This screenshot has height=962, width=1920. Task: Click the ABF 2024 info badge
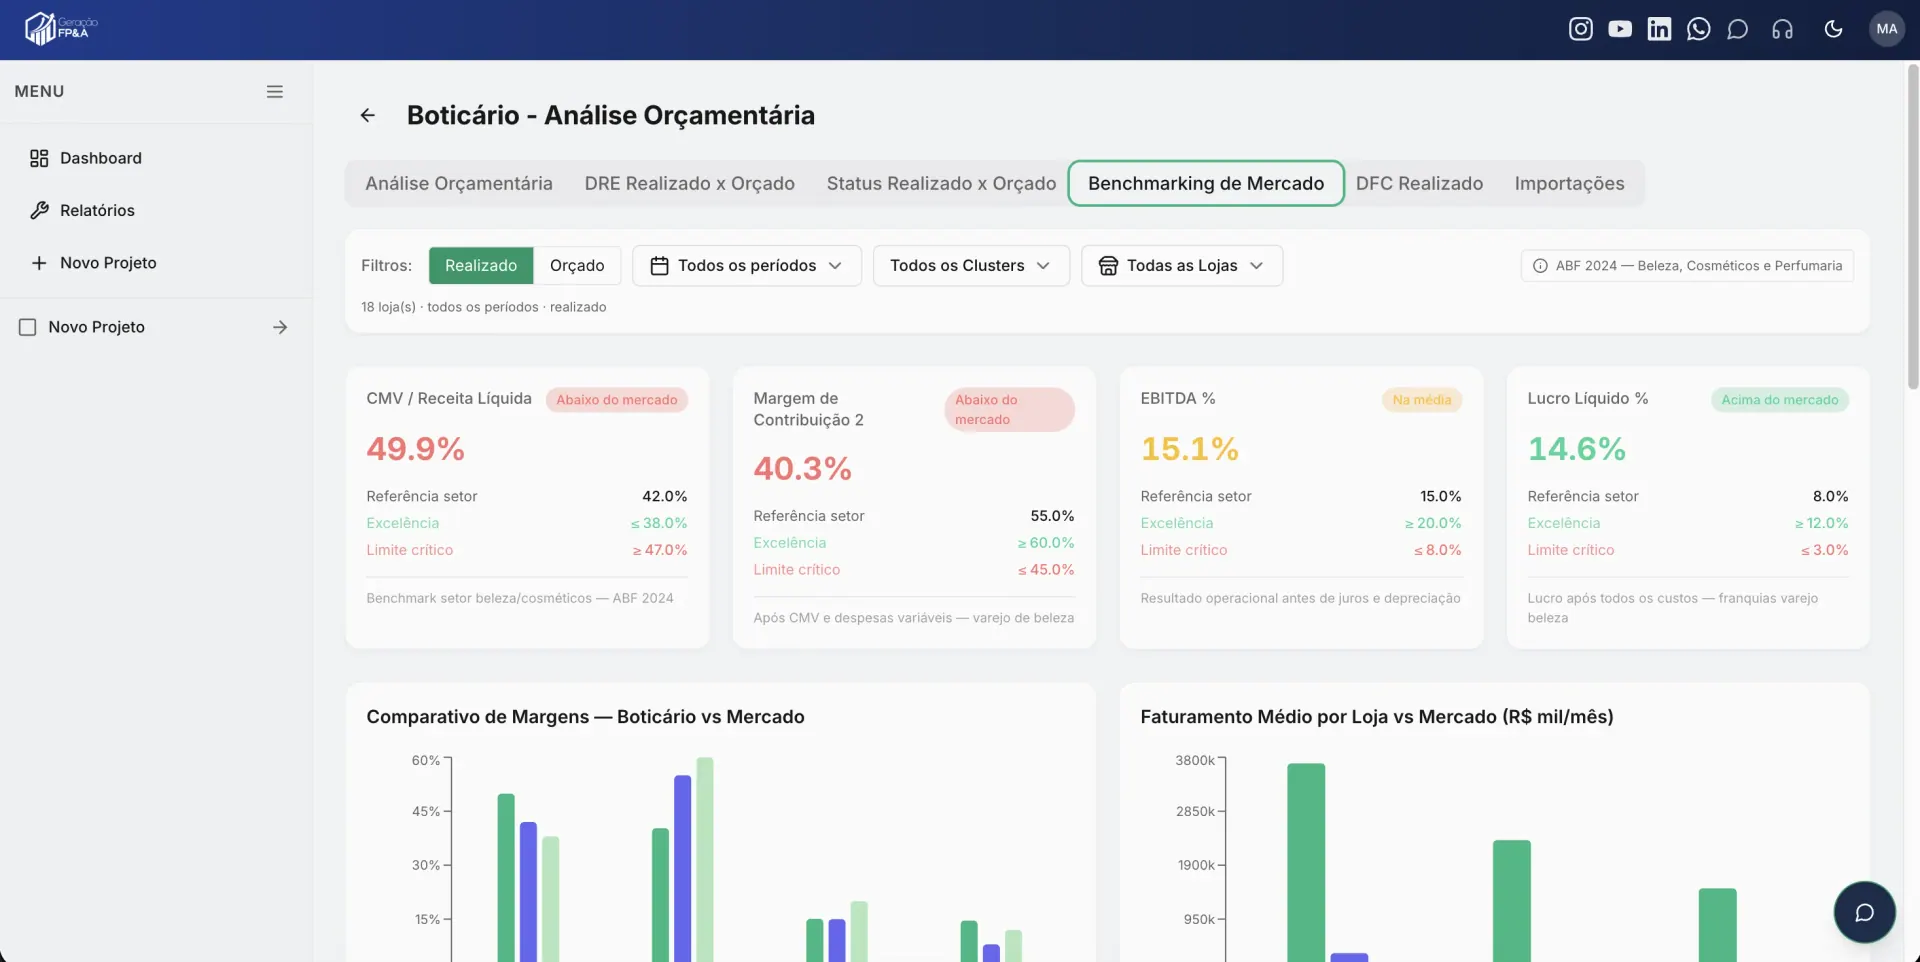click(x=1687, y=266)
